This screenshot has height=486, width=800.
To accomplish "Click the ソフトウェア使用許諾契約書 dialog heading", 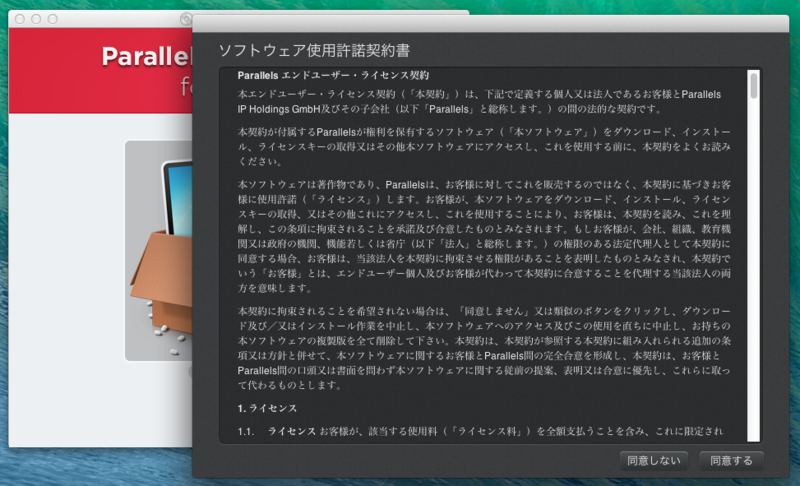I will (314, 50).
